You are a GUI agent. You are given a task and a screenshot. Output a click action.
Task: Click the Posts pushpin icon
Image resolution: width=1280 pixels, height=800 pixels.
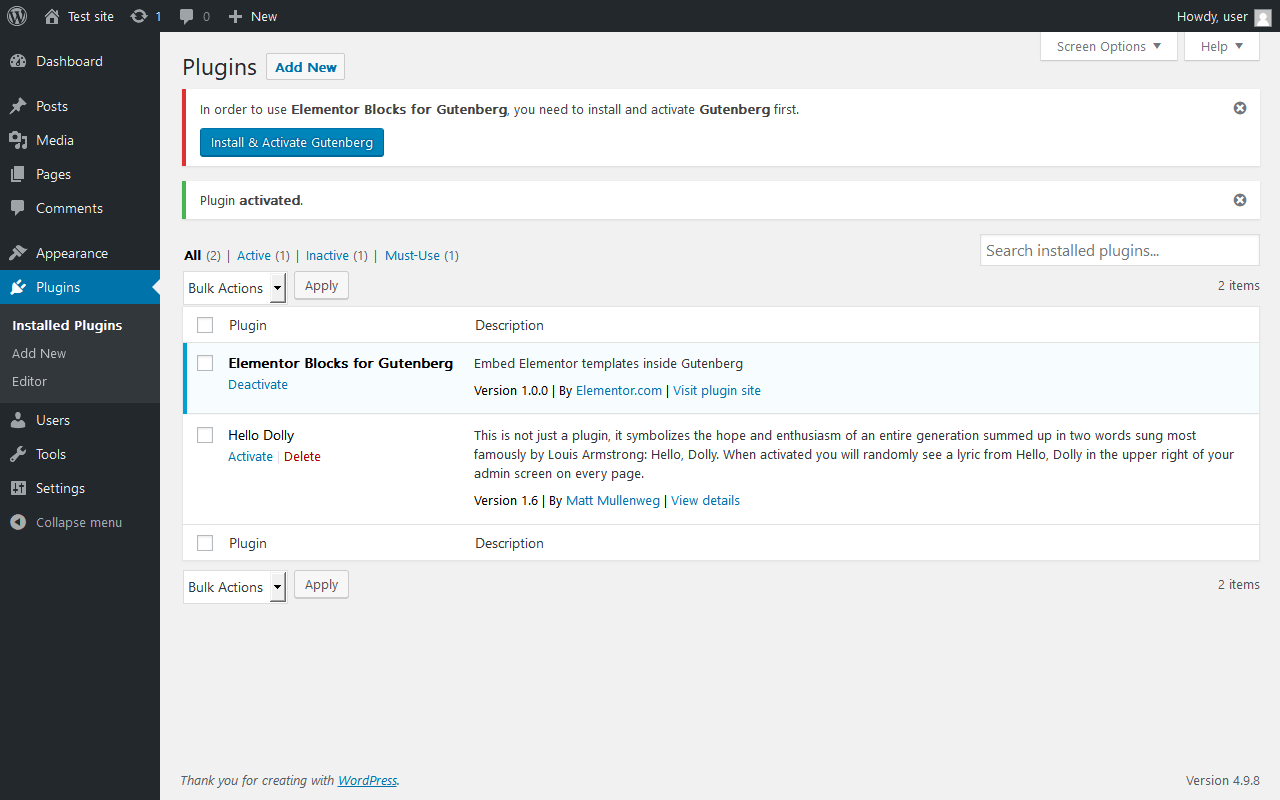(x=18, y=106)
